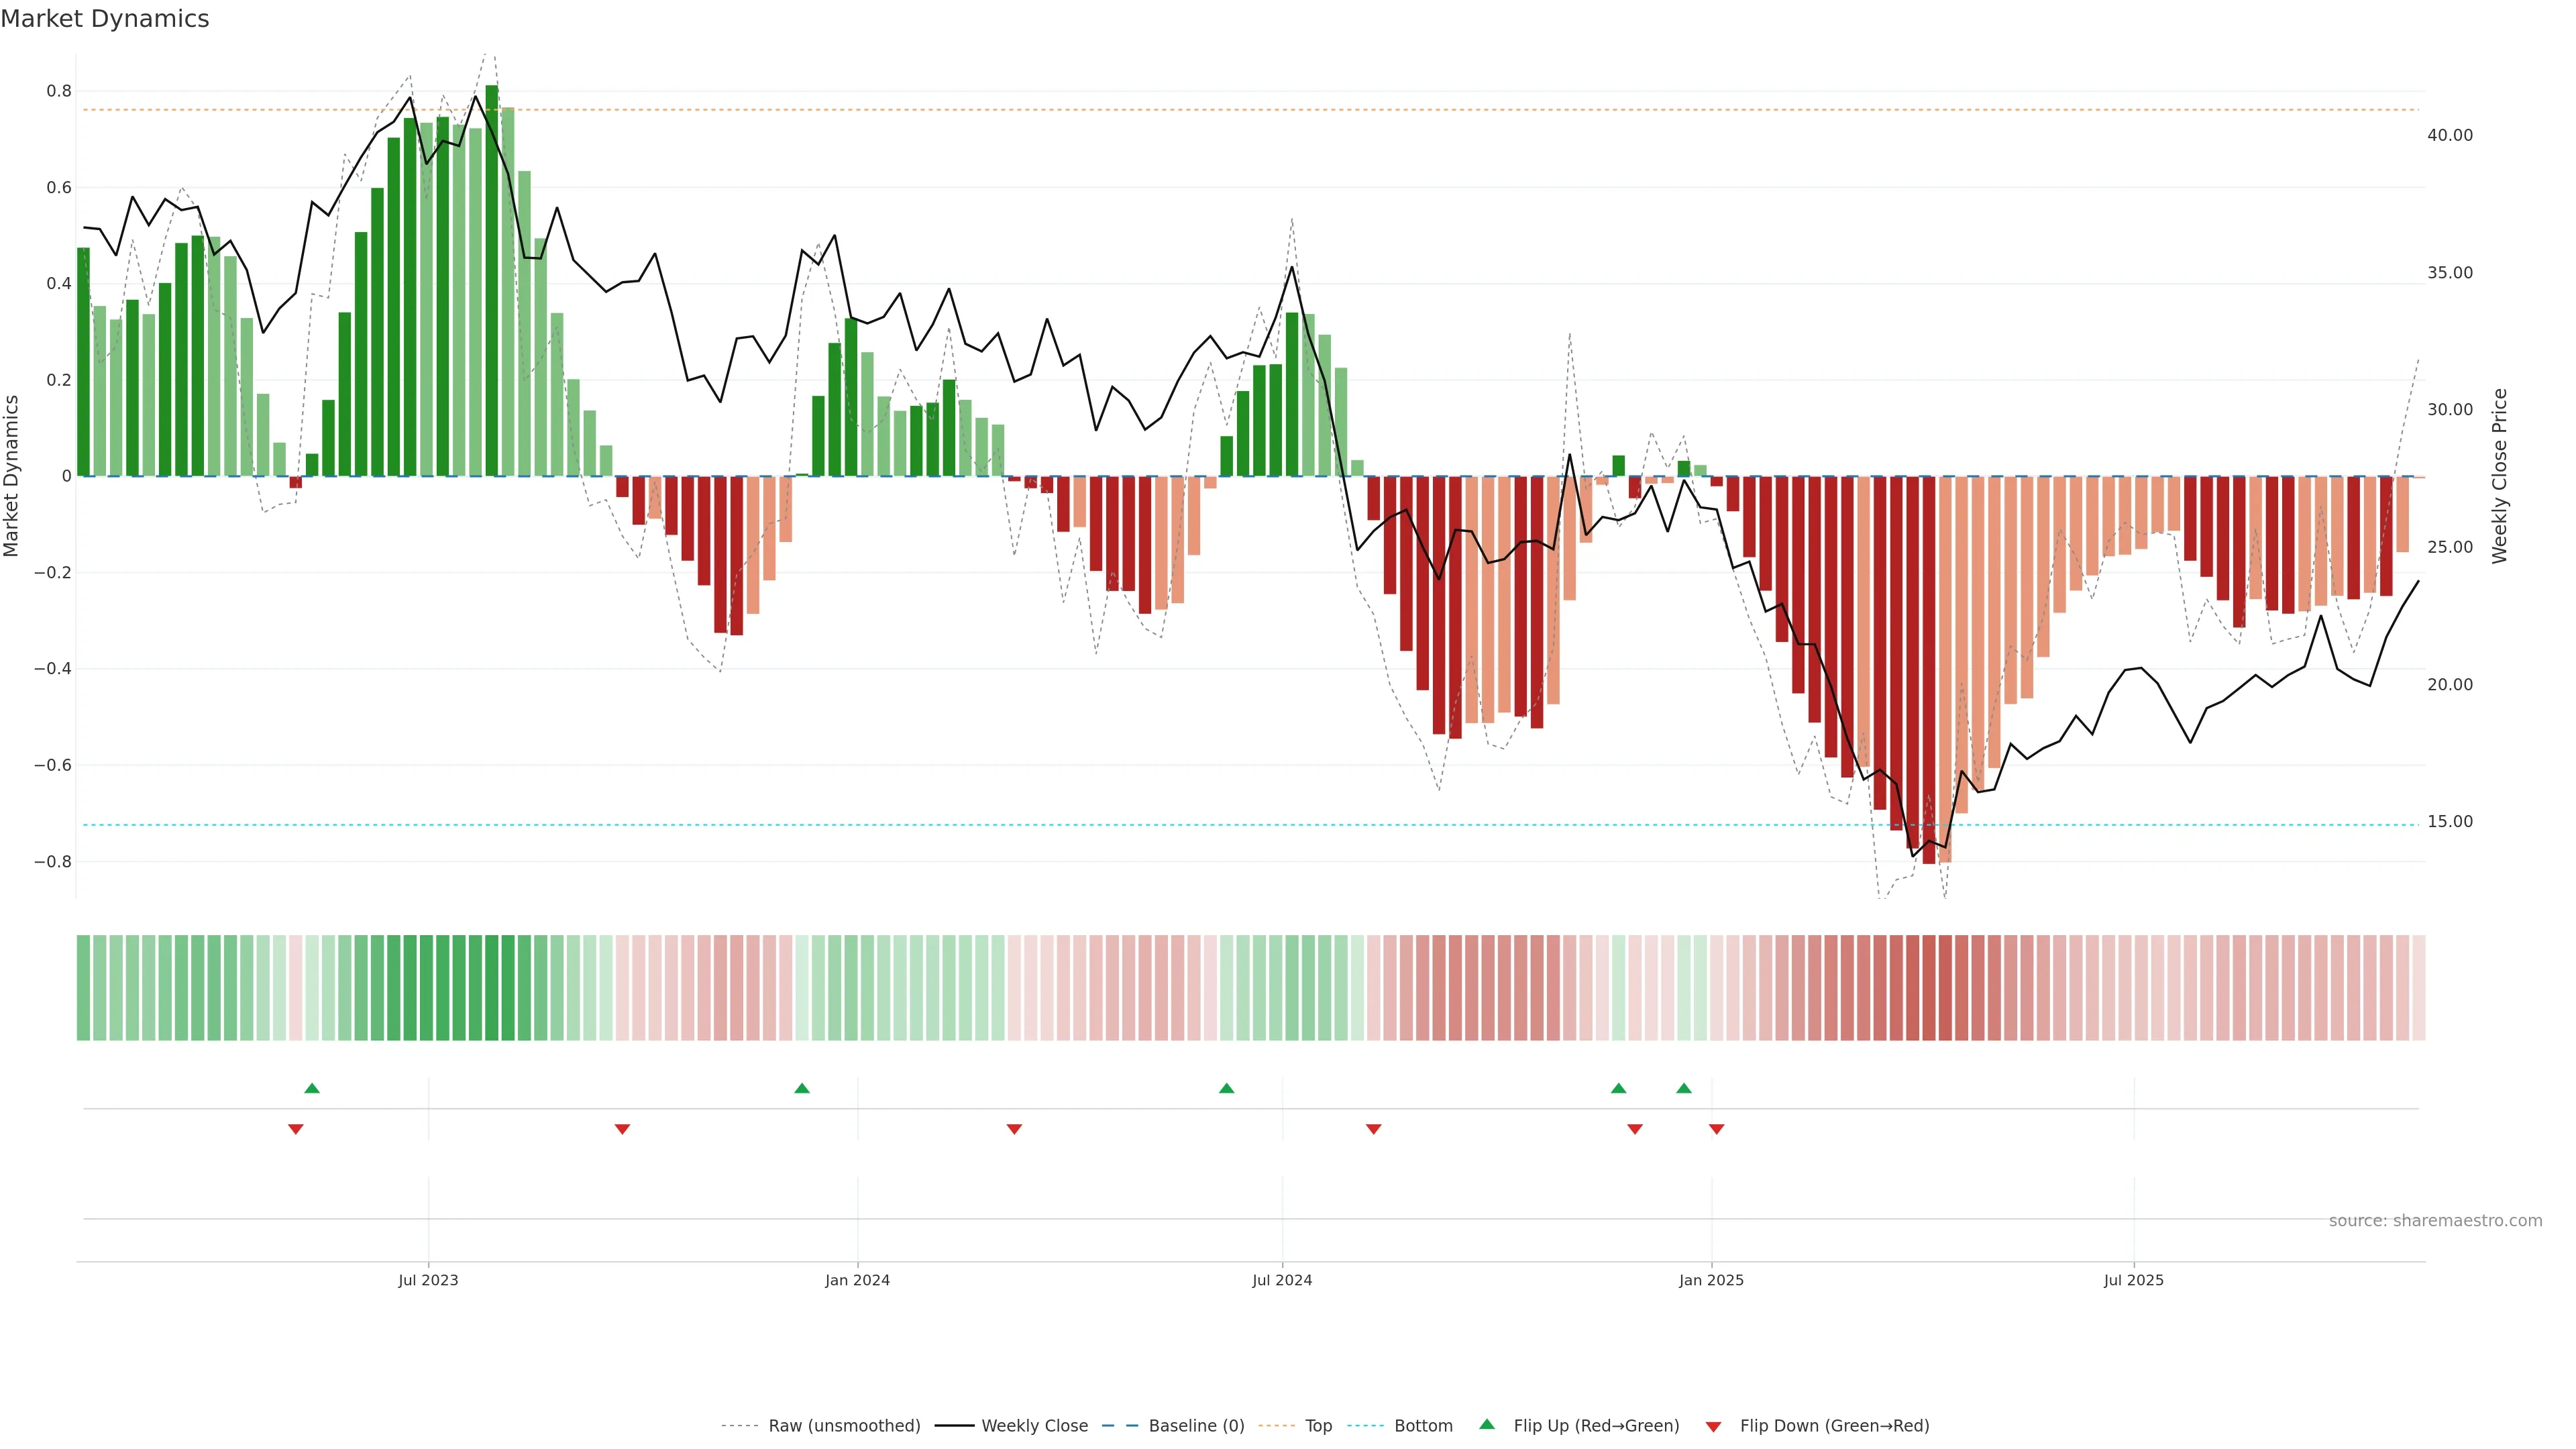
Task: Click the Jan 2025 axis label
Action: (1711, 1280)
